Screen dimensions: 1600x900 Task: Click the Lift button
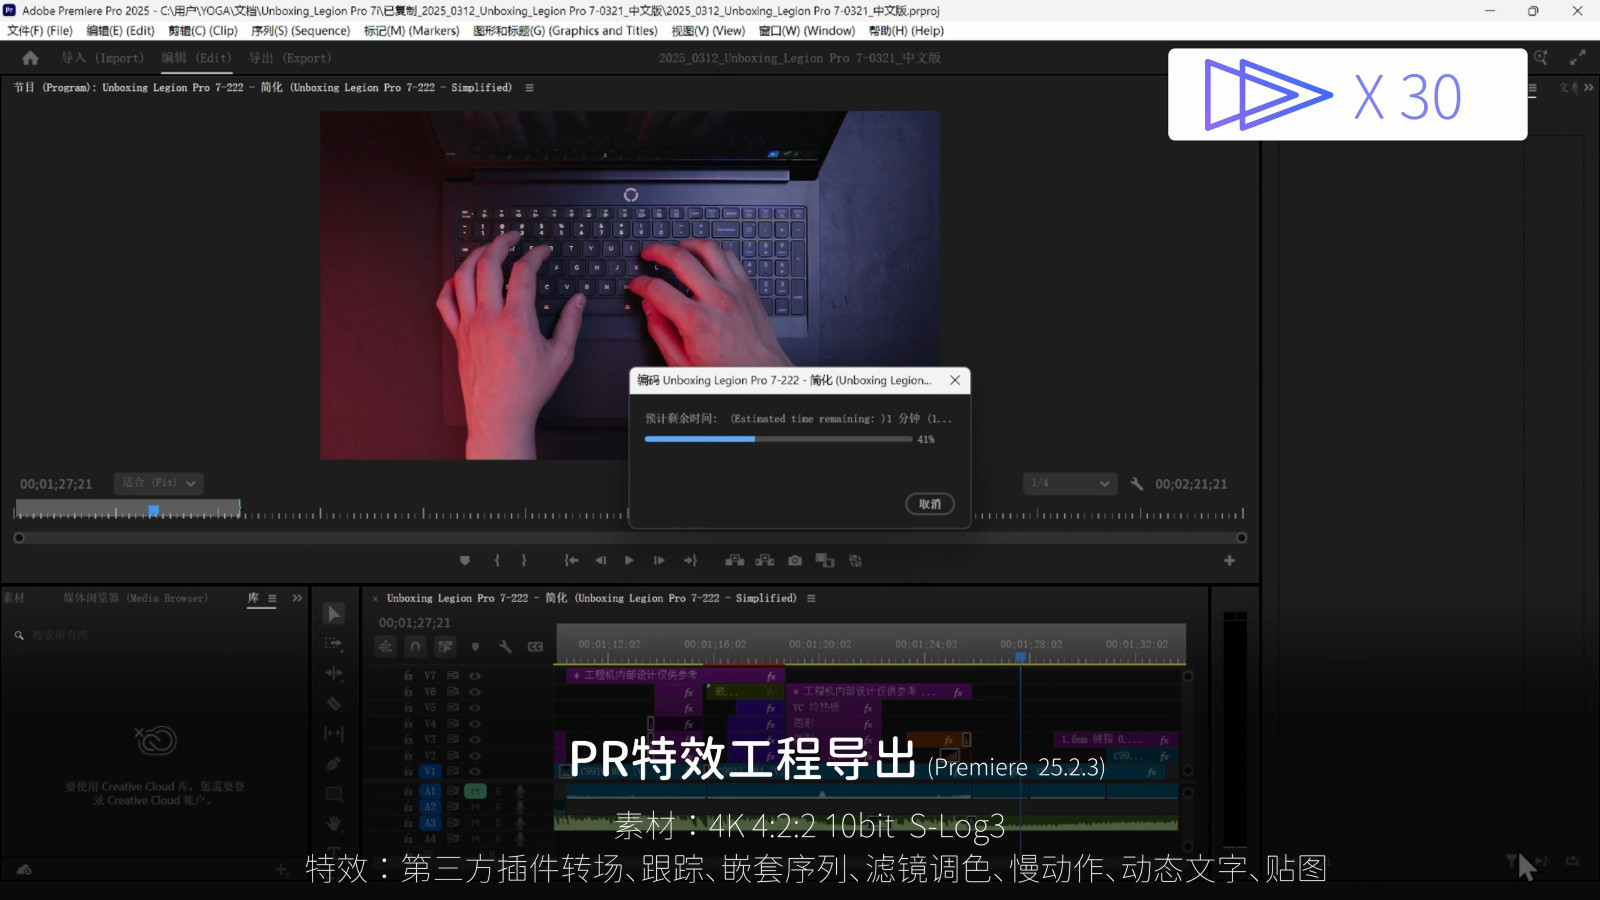[735, 561]
